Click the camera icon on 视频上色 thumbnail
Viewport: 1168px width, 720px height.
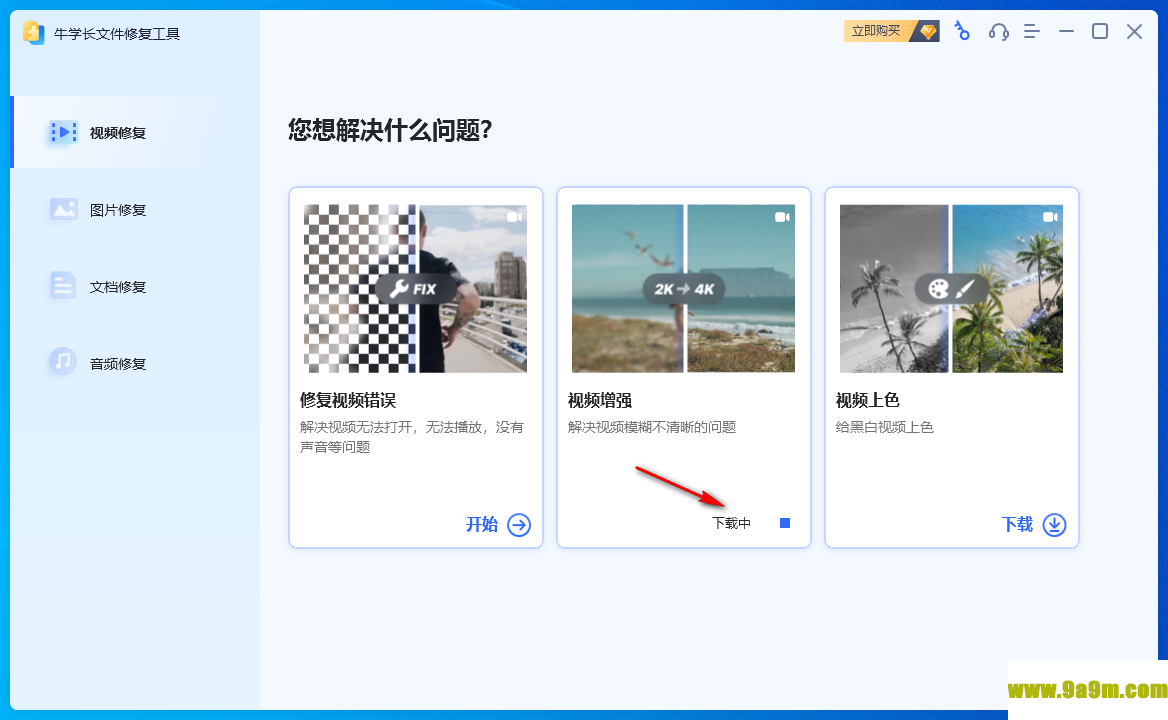pyautogui.click(x=1050, y=217)
